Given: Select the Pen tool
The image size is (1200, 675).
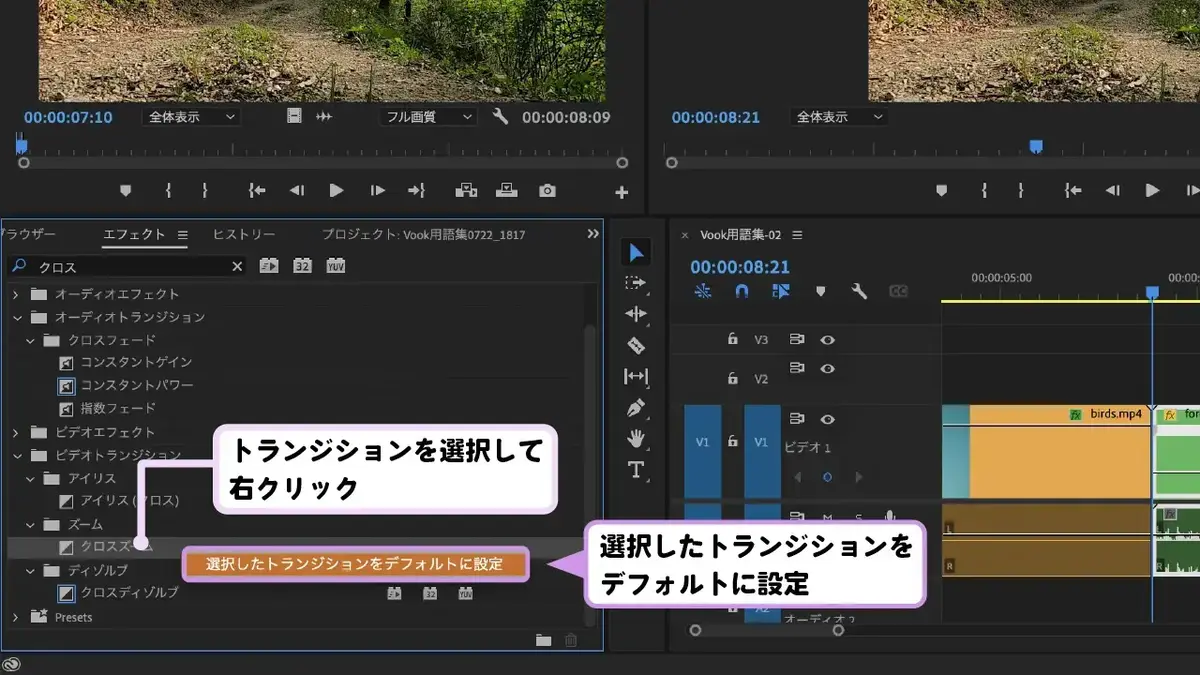Looking at the screenshot, I should pyautogui.click(x=636, y=408).
